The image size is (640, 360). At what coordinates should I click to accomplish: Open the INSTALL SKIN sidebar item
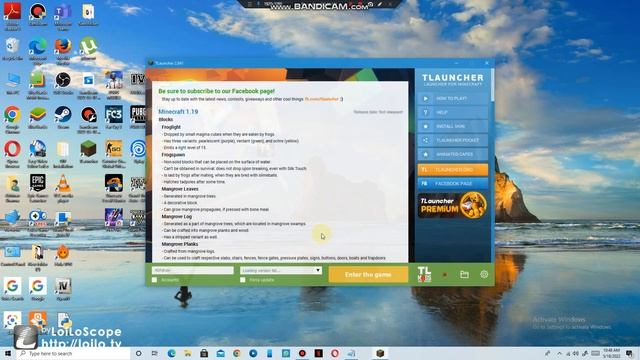click(x=453, y=126)
